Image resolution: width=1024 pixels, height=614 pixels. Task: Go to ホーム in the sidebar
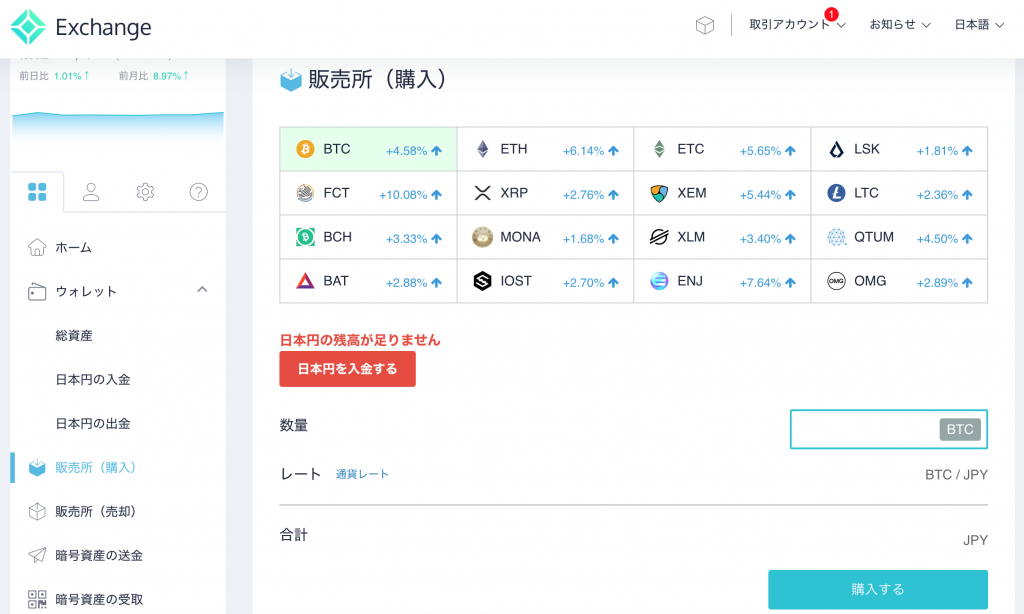coord(74,247)
